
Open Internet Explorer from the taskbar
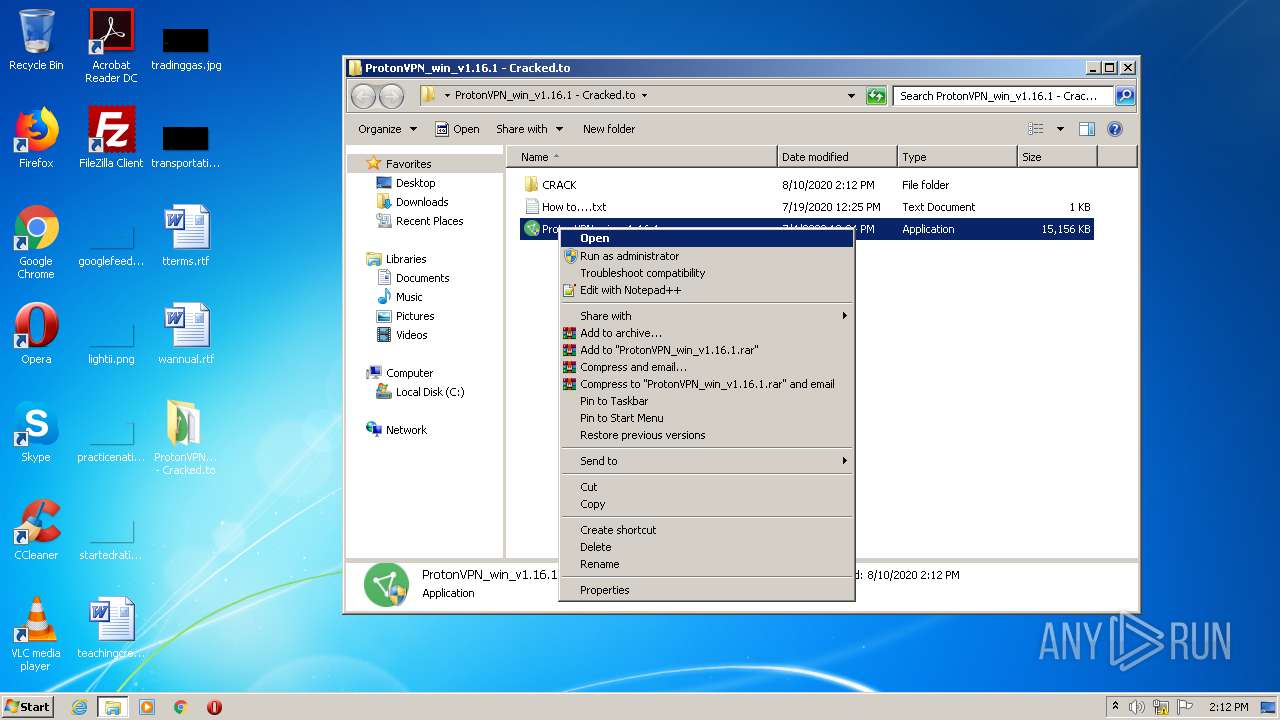pos(79,707)
